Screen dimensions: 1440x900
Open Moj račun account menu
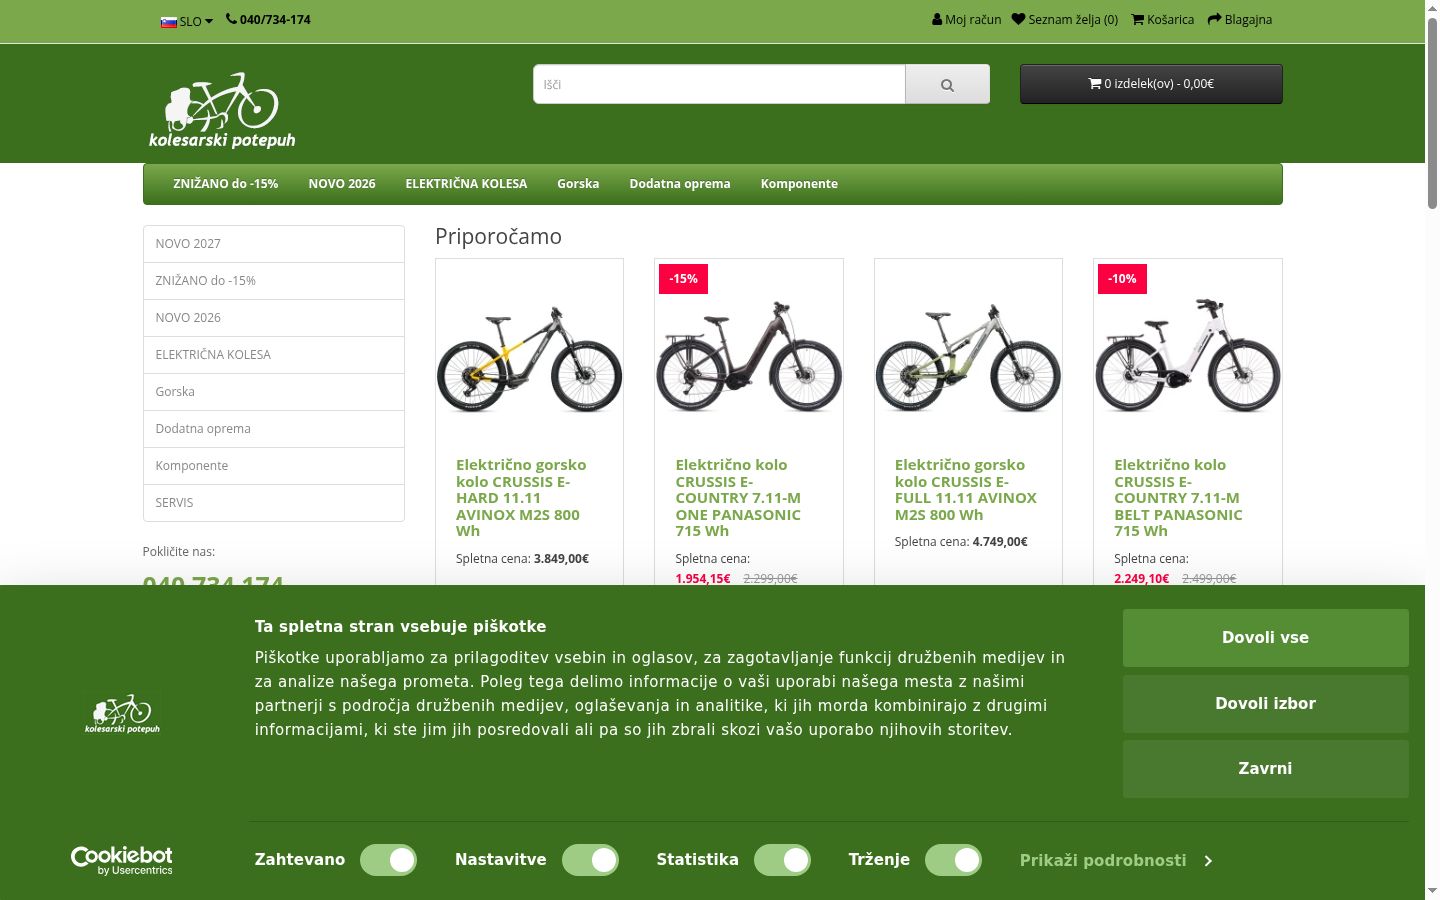pyautogui.click(x=966, y=19)
